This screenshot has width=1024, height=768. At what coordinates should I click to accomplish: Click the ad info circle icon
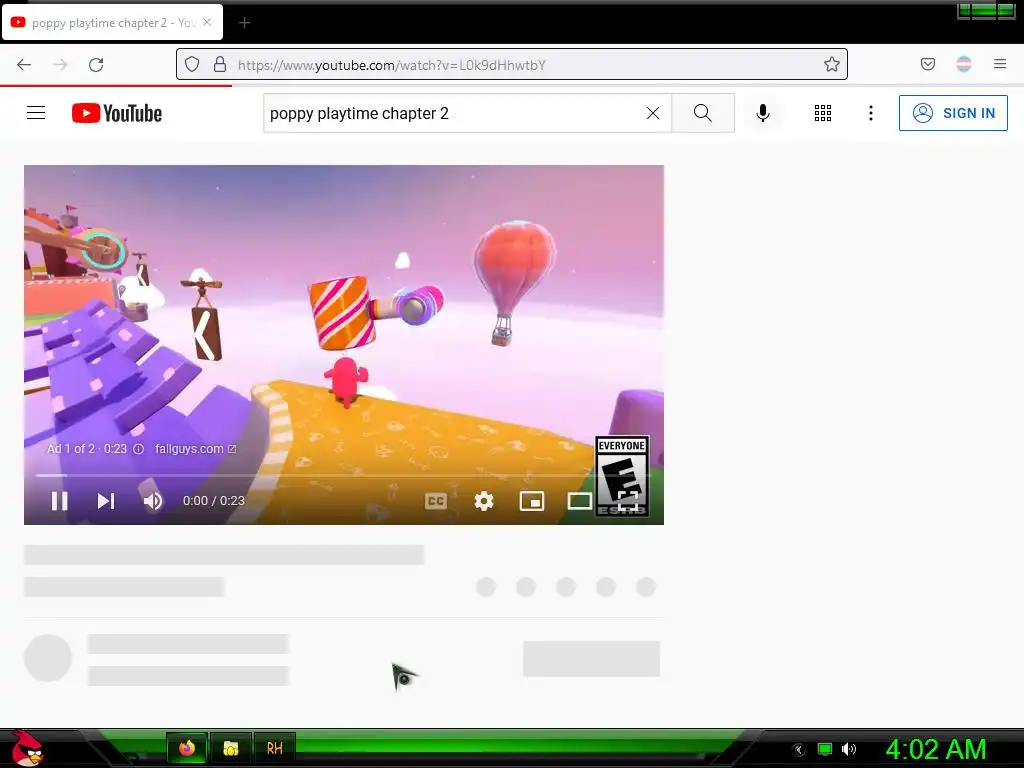138,449
